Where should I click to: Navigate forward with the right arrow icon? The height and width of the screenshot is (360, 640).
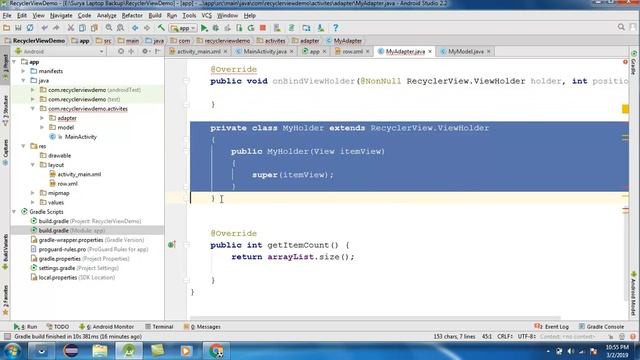click(147, 28)
